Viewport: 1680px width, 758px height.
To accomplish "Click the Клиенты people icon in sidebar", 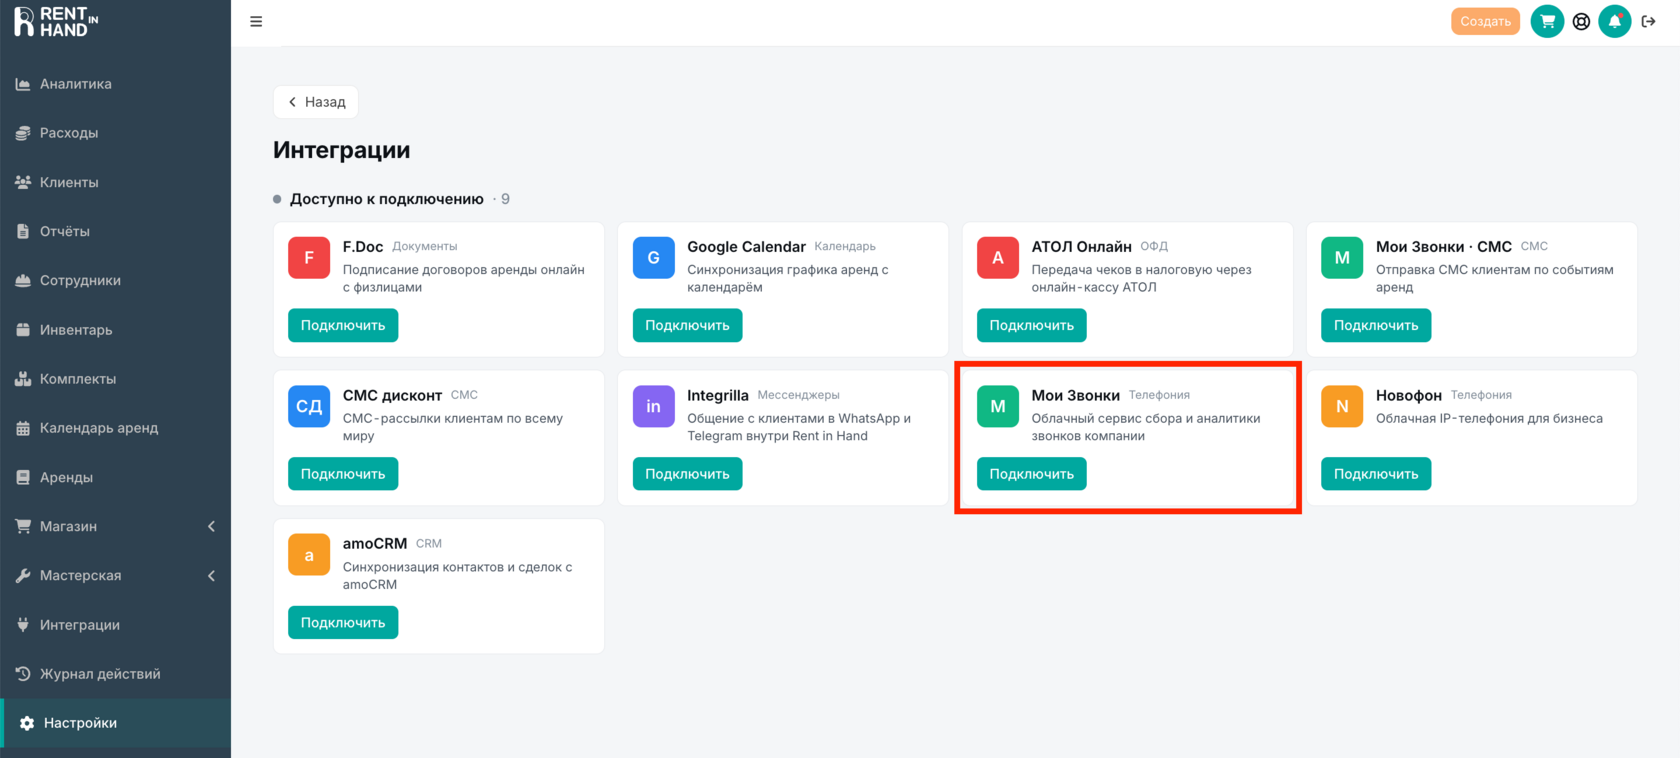I will pyautogui.click(x=23, y=182).
